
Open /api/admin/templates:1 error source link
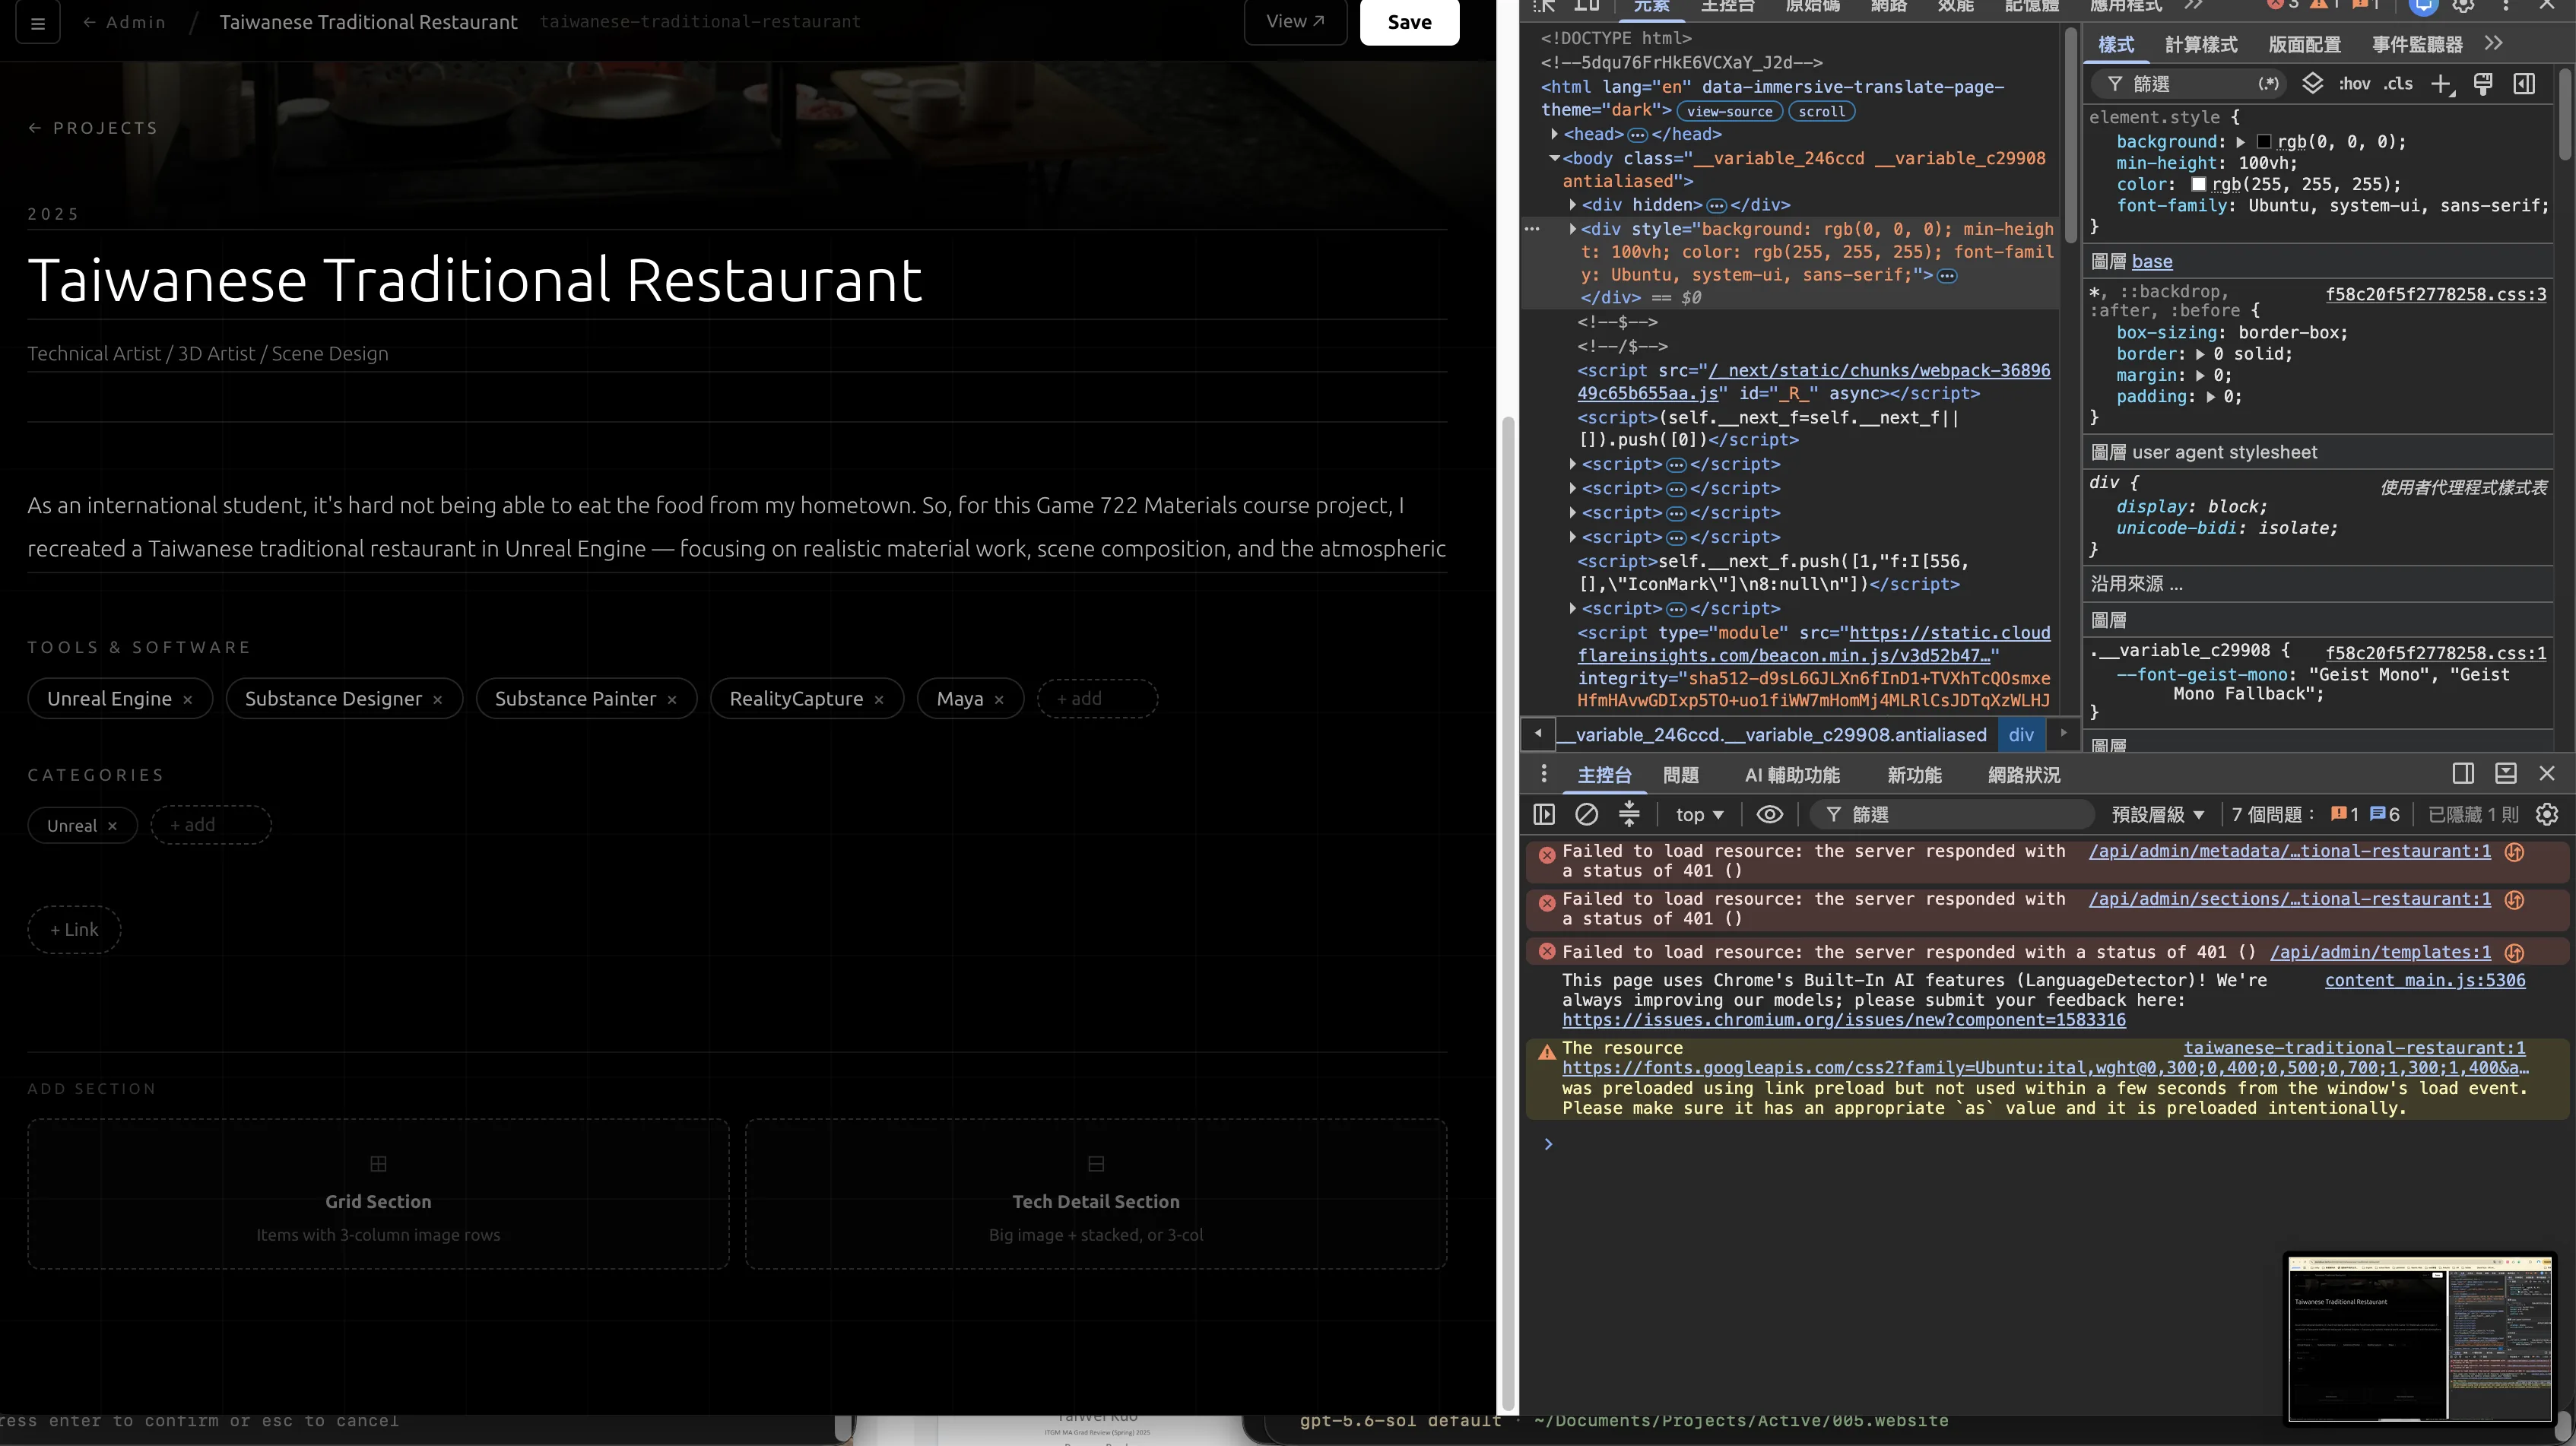pyautogui.click(x=2380, y=952)
